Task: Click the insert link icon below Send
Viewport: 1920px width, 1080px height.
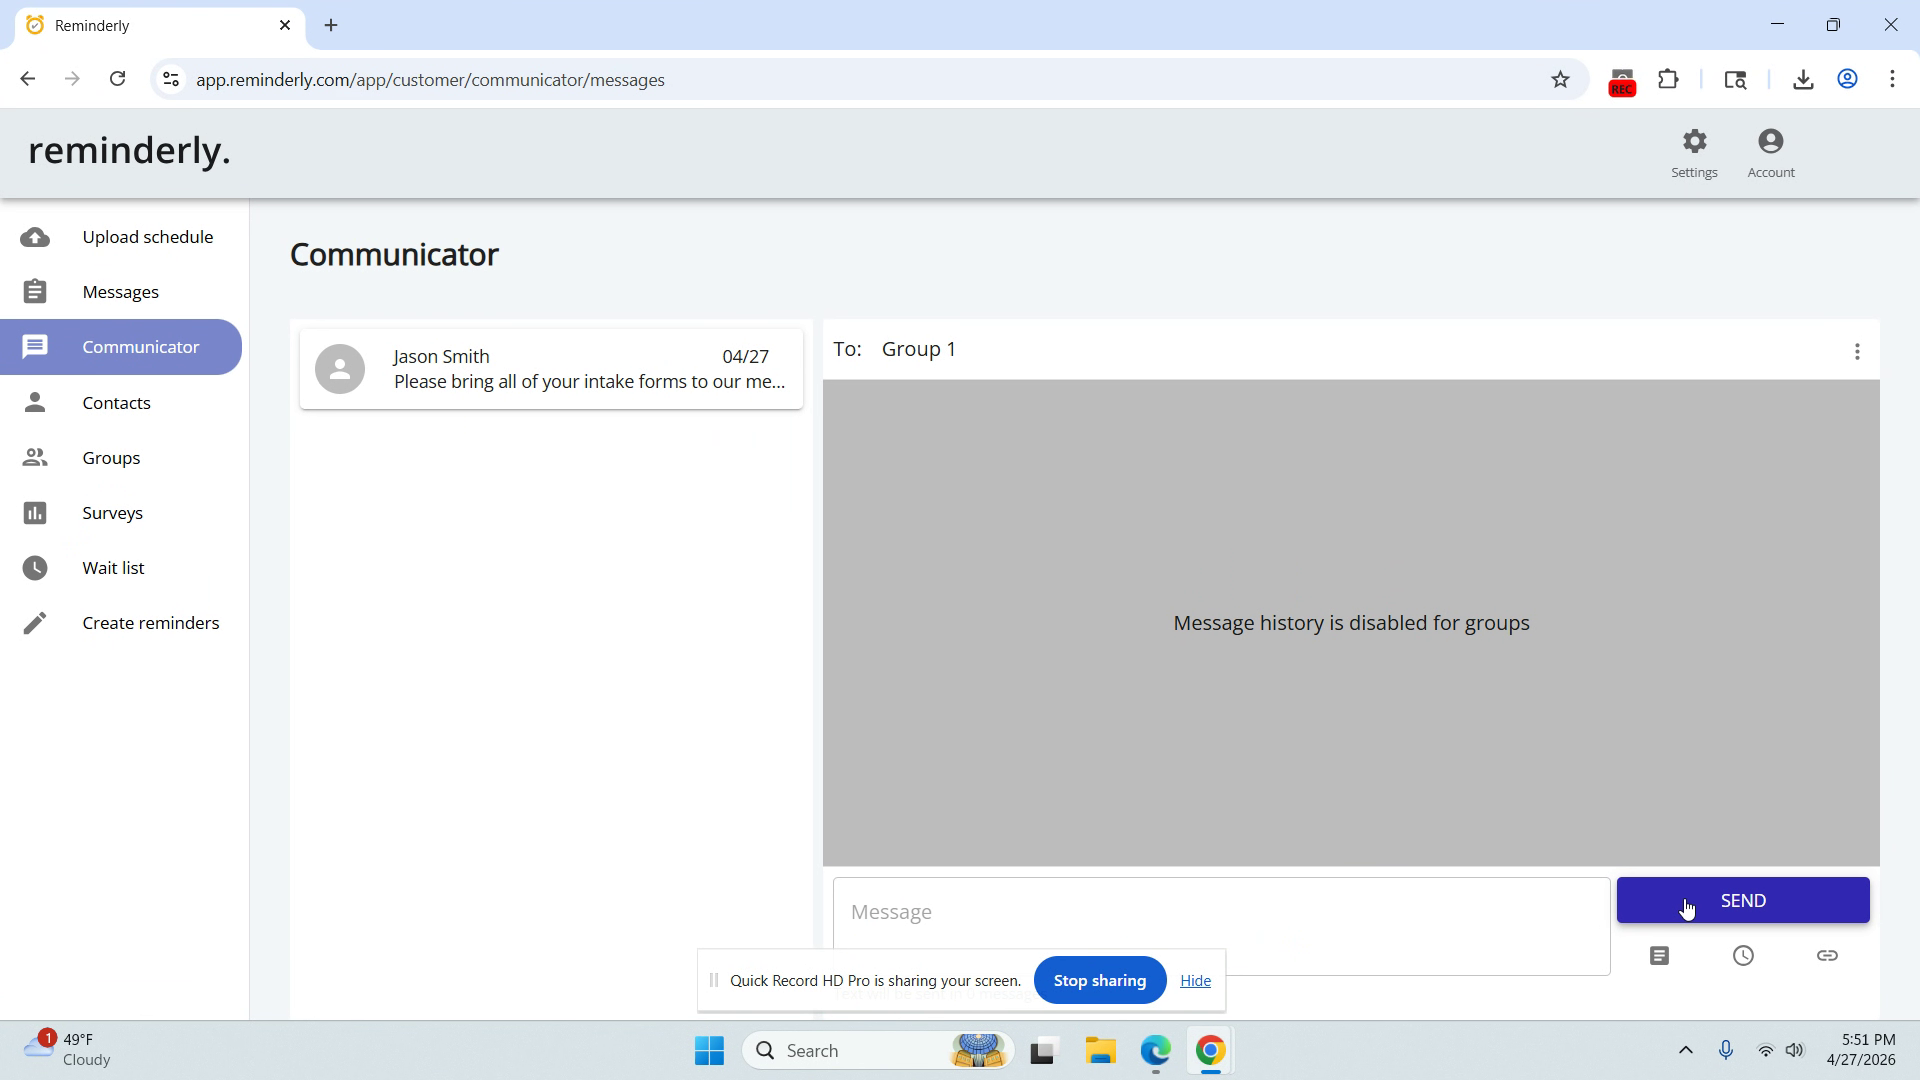Action: tap(1827, 956)
